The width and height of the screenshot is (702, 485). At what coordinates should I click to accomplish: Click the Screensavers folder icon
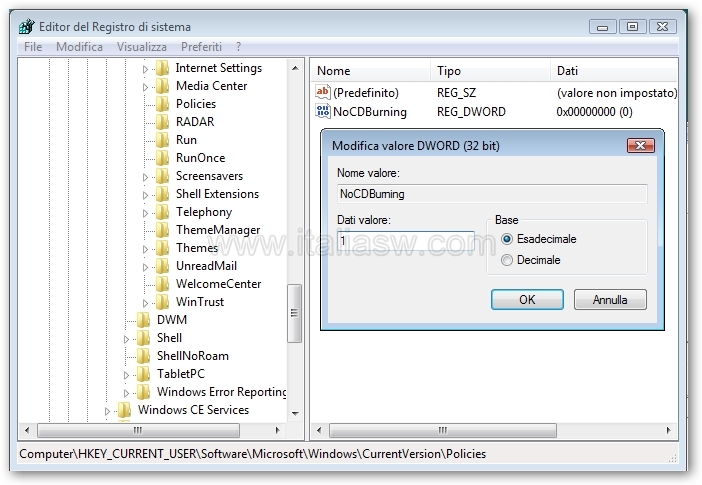pos(163,176)
